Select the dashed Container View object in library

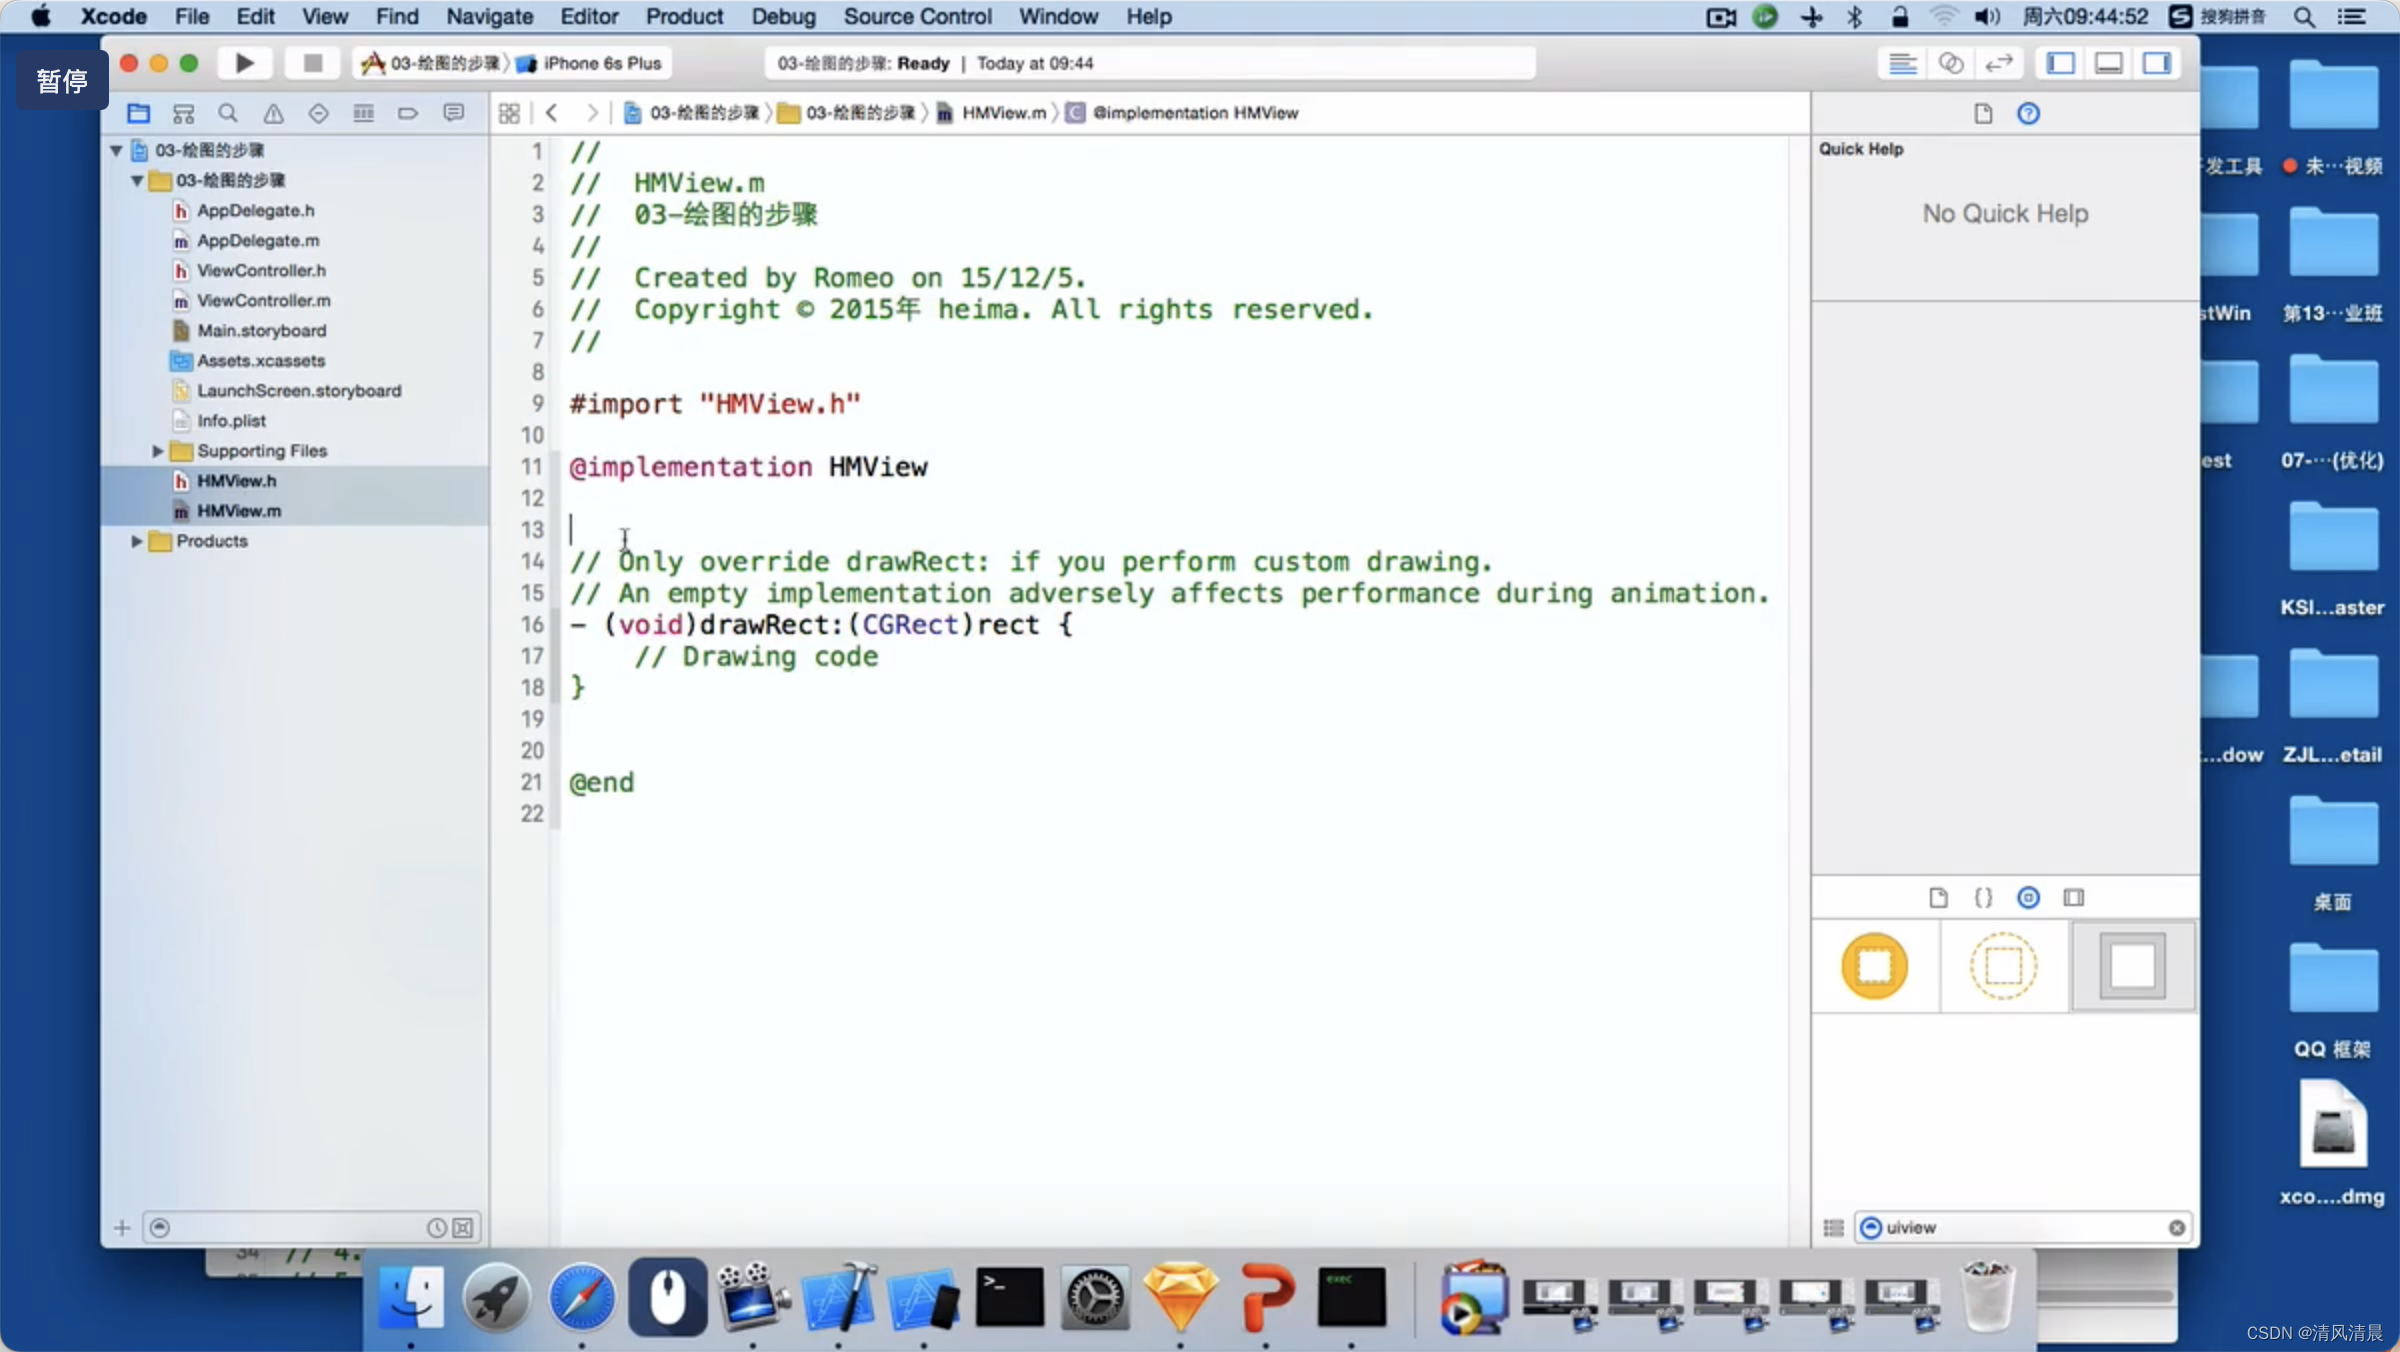tap(2003, 966)
